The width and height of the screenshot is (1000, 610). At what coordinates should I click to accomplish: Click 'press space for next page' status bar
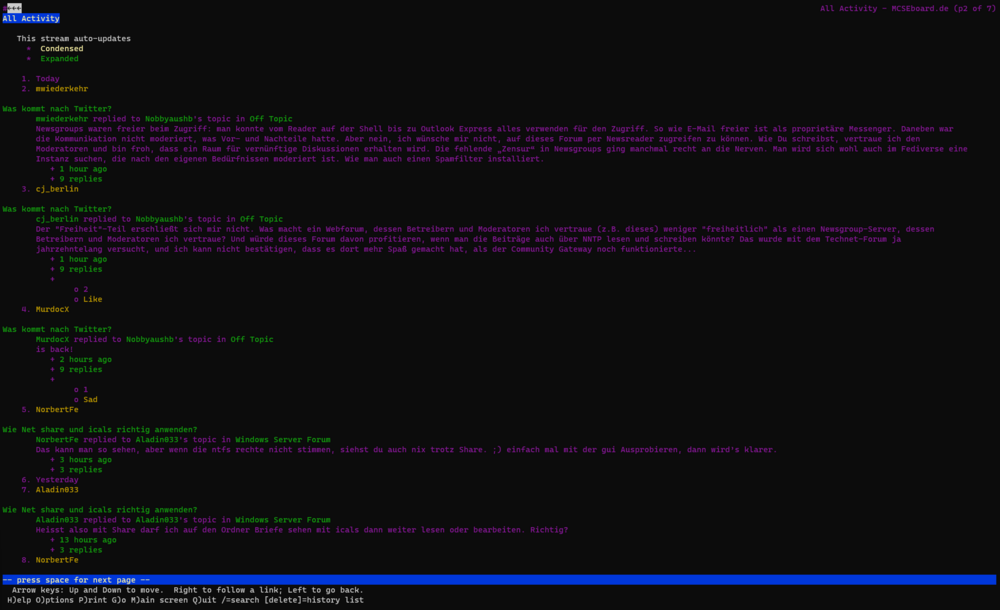coord(76,580)
